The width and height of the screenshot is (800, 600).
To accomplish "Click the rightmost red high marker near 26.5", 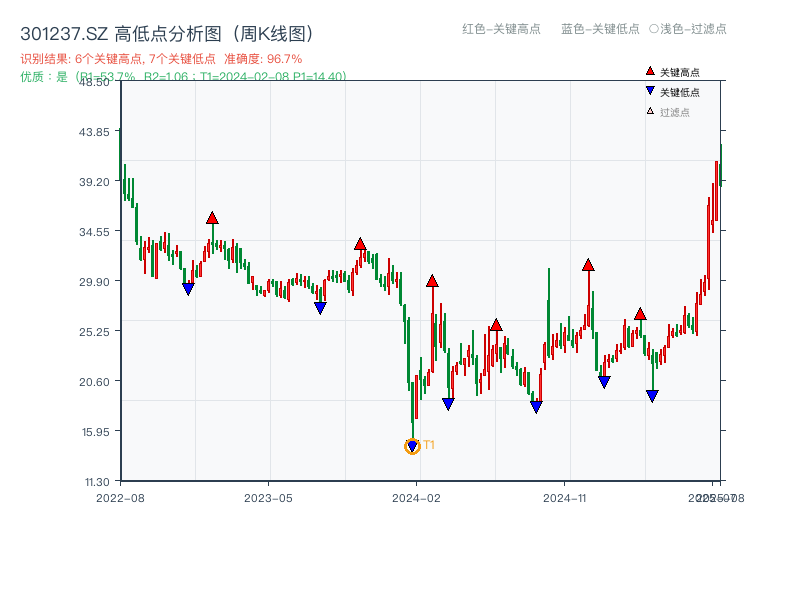I will (640, 314).
